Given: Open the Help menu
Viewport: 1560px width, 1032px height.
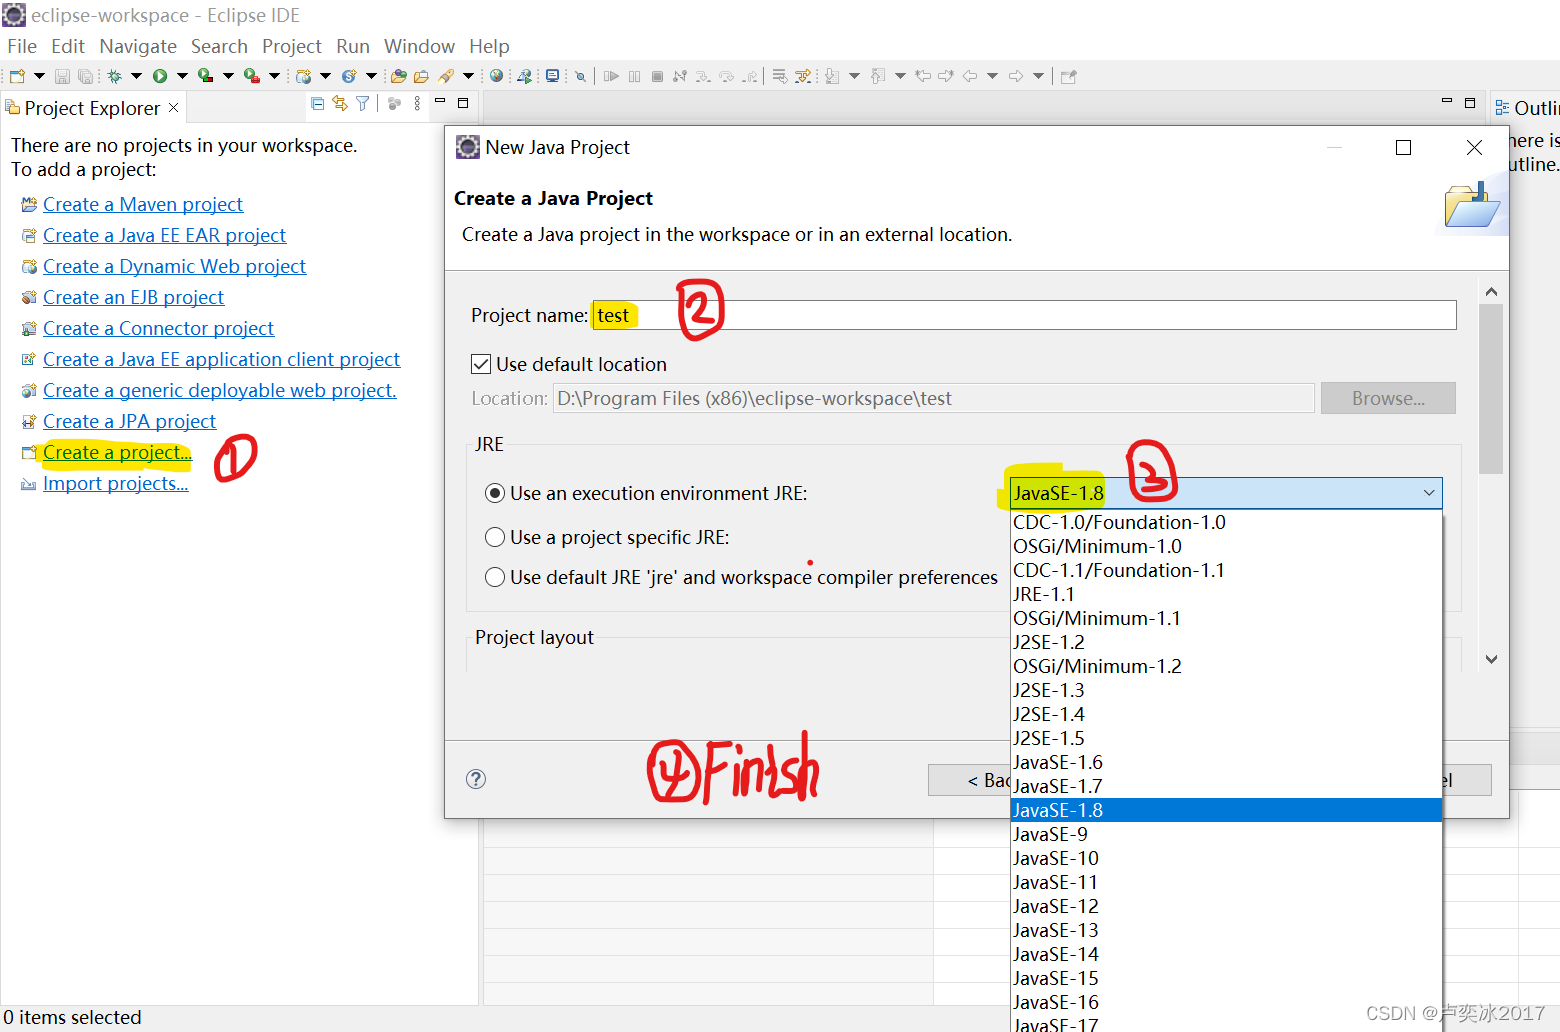Looking at the screenshot, I should (x=489, y=46).
